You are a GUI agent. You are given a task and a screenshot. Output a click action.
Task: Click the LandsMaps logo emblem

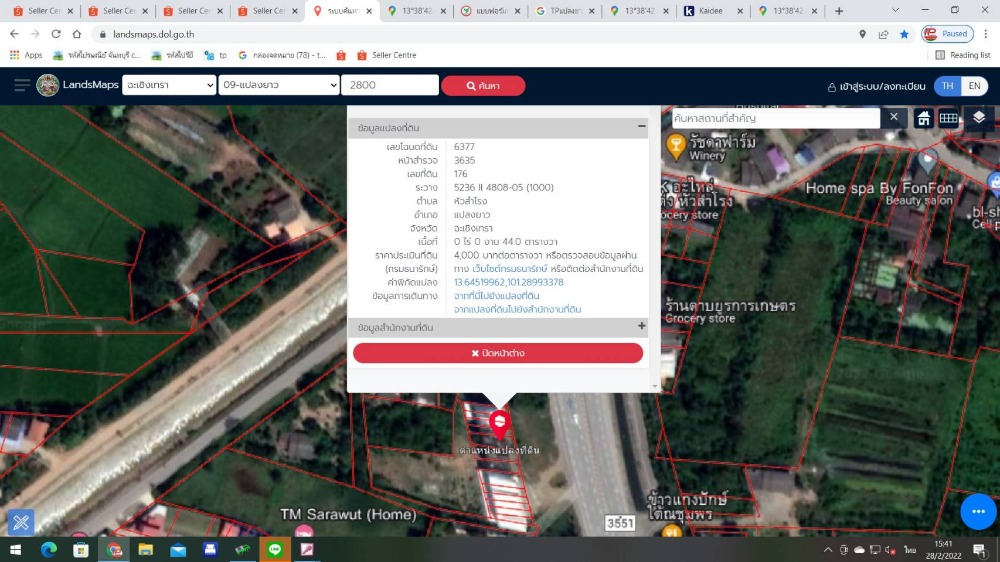(48, 85)
